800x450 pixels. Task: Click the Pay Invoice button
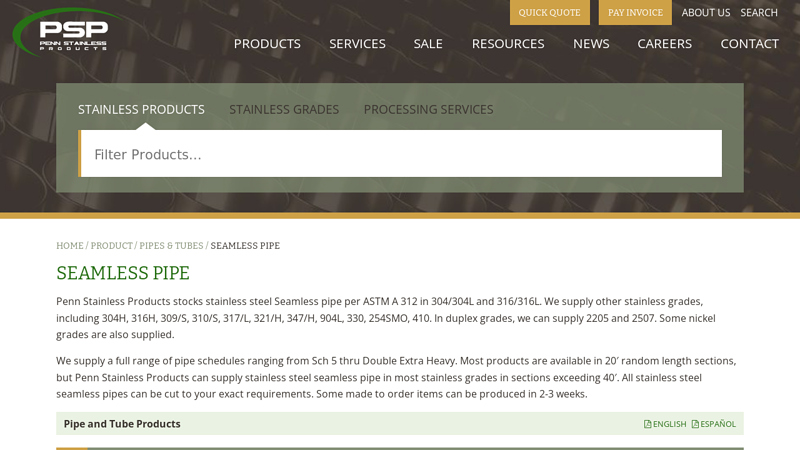(635, 13)
